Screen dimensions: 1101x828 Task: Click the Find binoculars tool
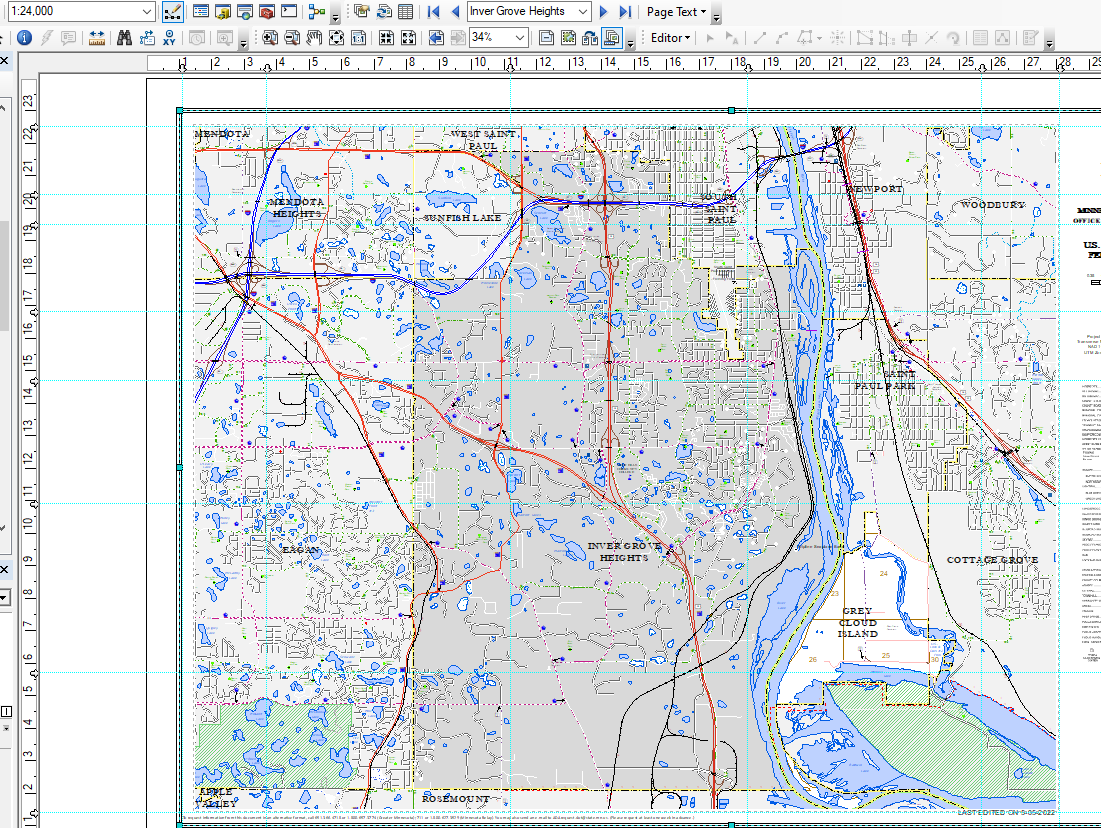click(x=125, y=38)
